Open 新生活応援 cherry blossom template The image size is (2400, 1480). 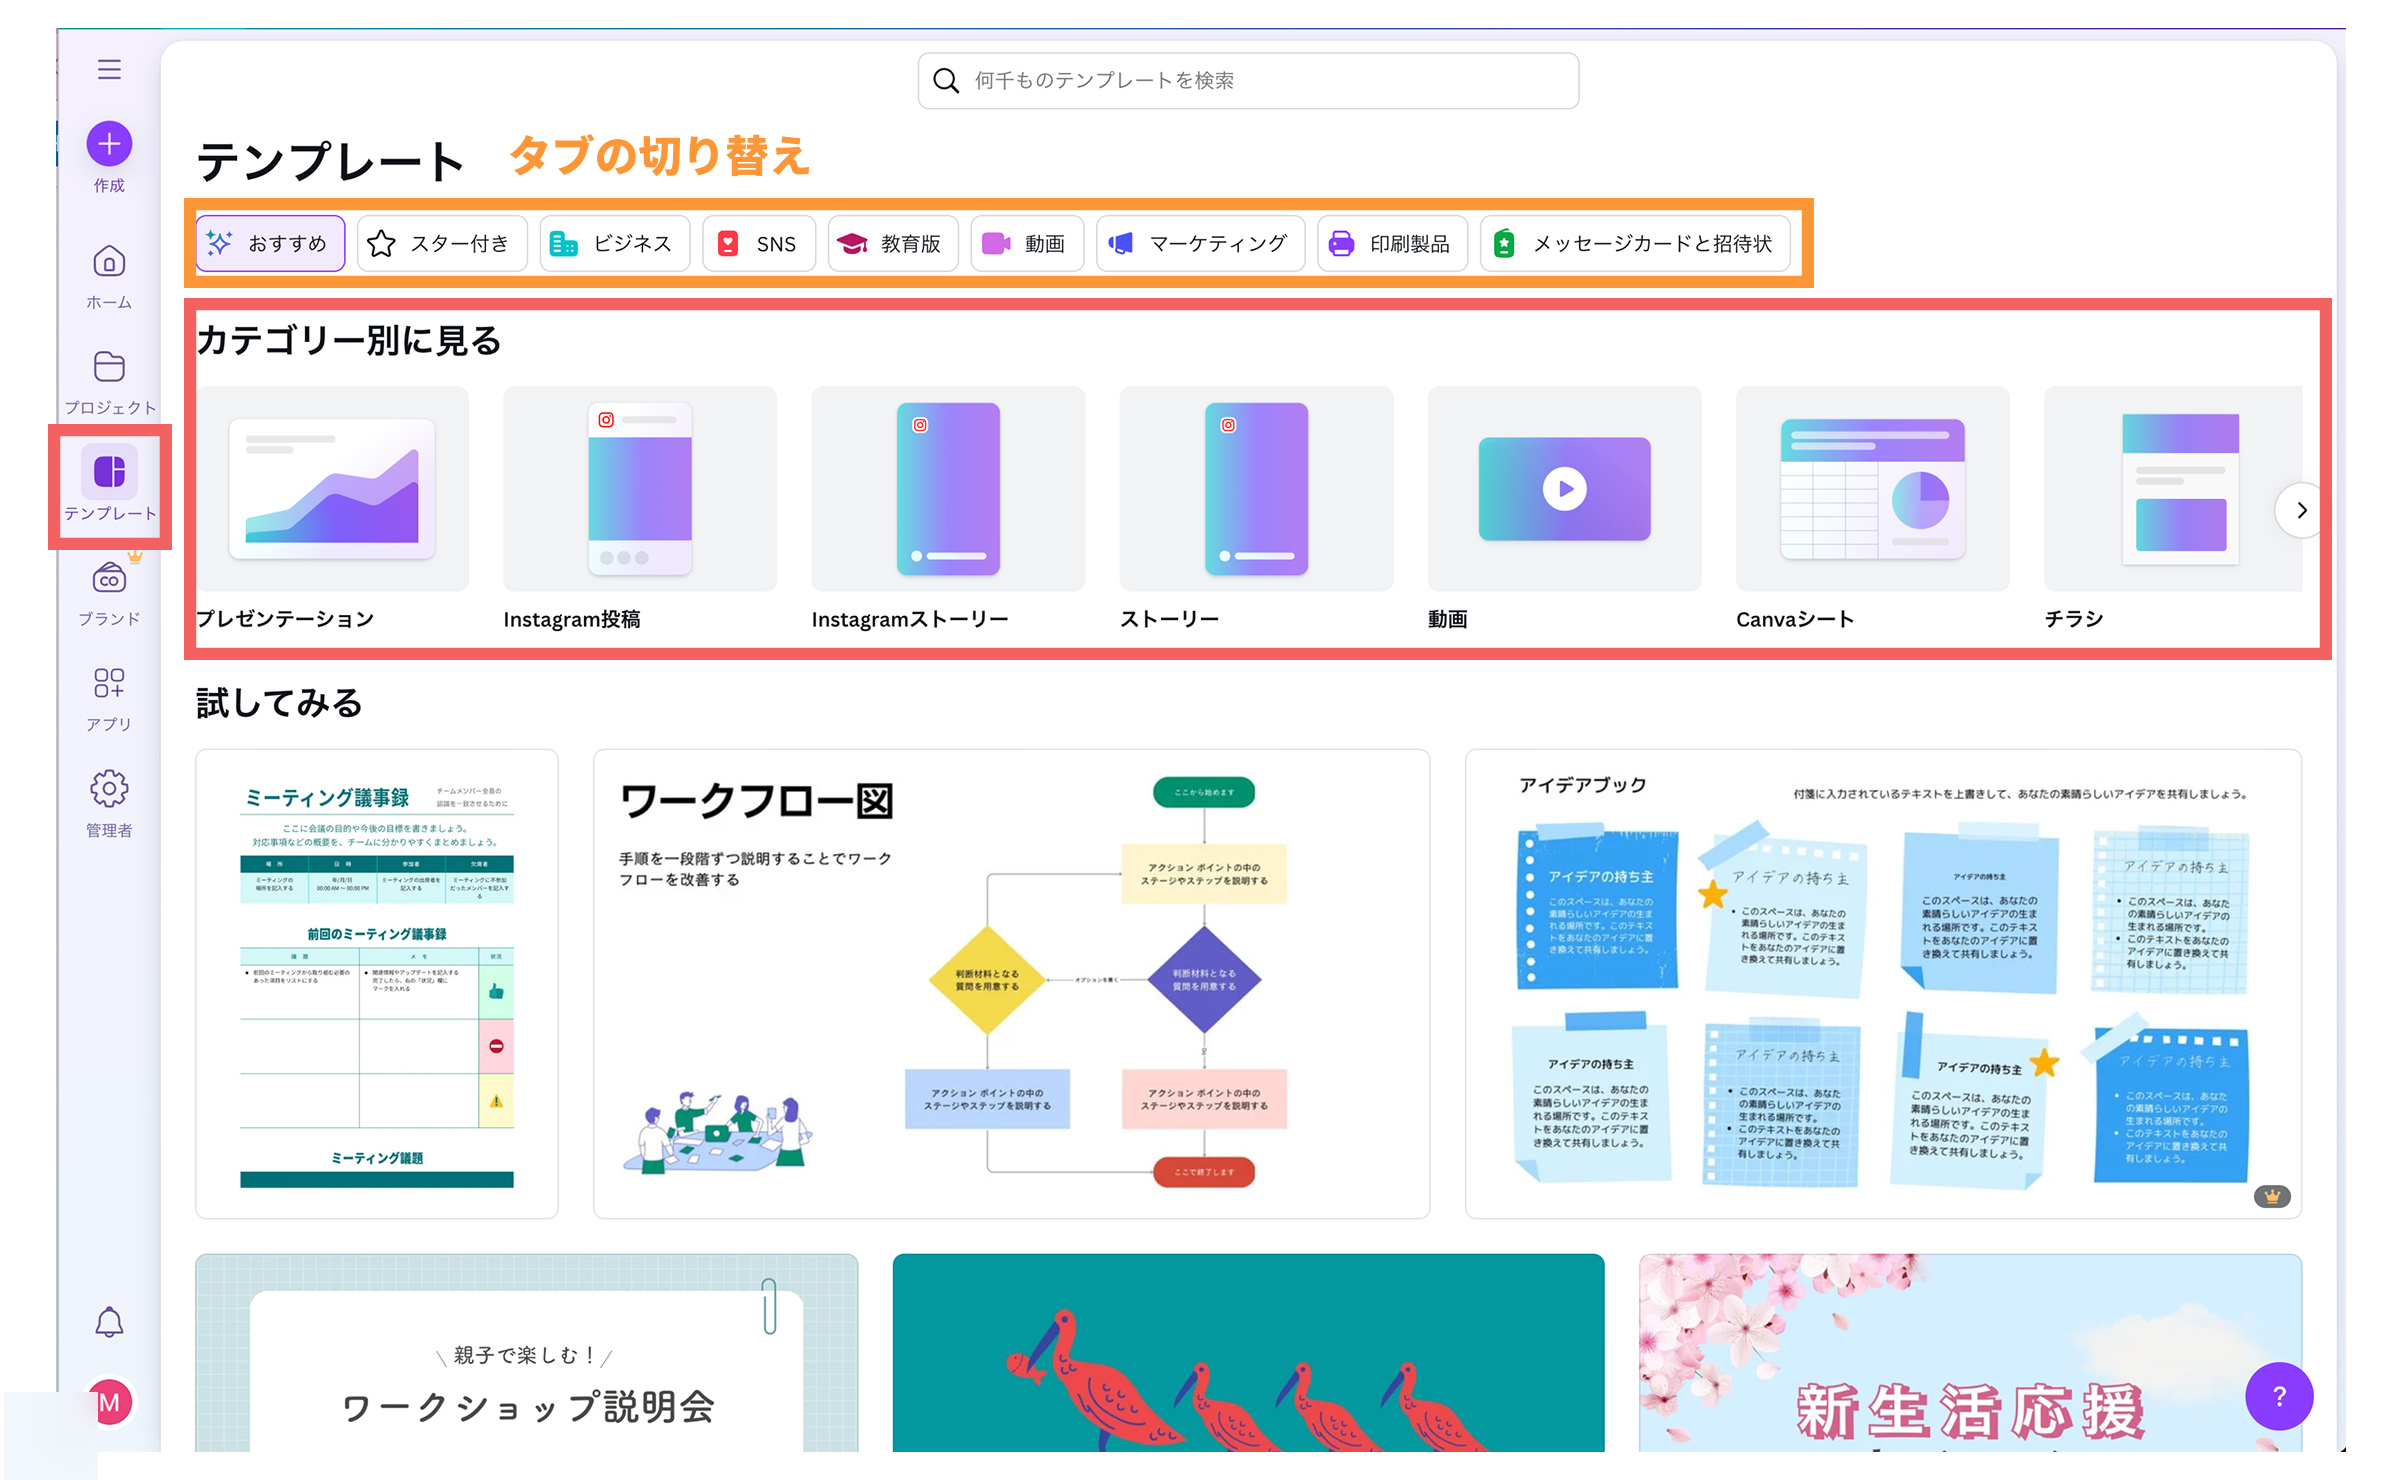[x=1970, y=1353]
